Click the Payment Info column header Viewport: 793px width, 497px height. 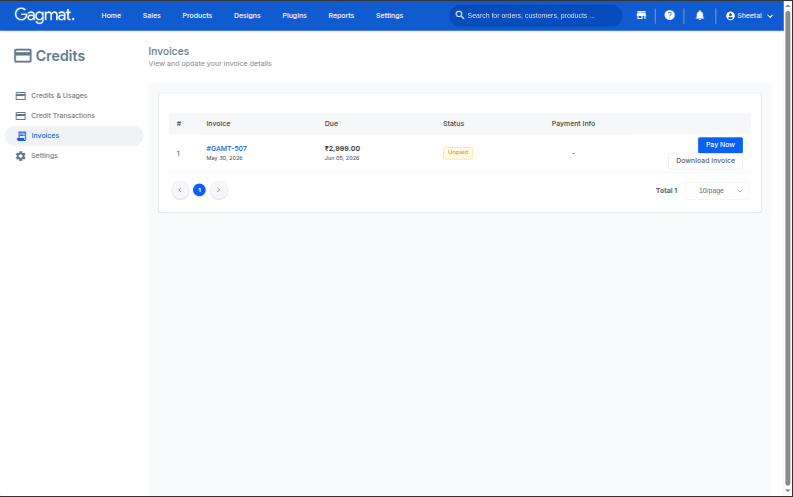pyautogui.click(x=573, y=123)
